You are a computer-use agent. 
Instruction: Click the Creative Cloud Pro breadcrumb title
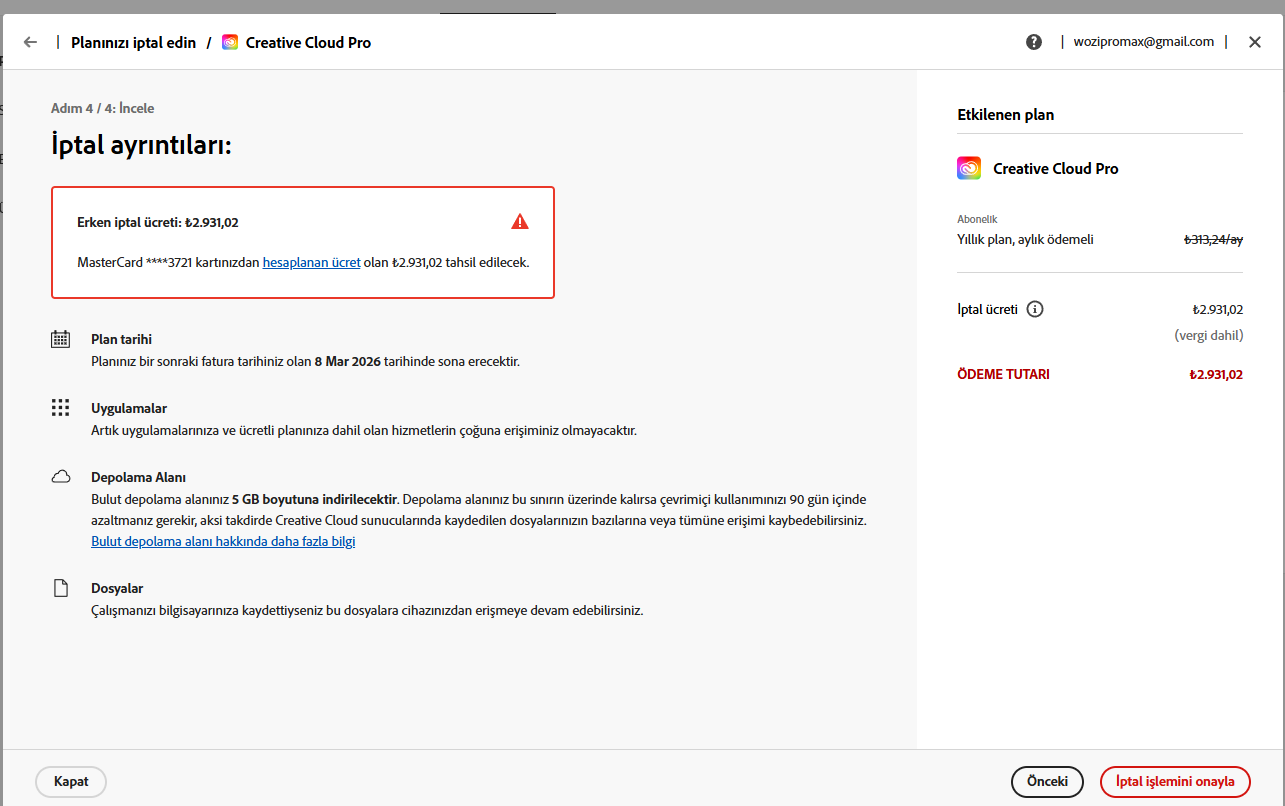point(308,43)
